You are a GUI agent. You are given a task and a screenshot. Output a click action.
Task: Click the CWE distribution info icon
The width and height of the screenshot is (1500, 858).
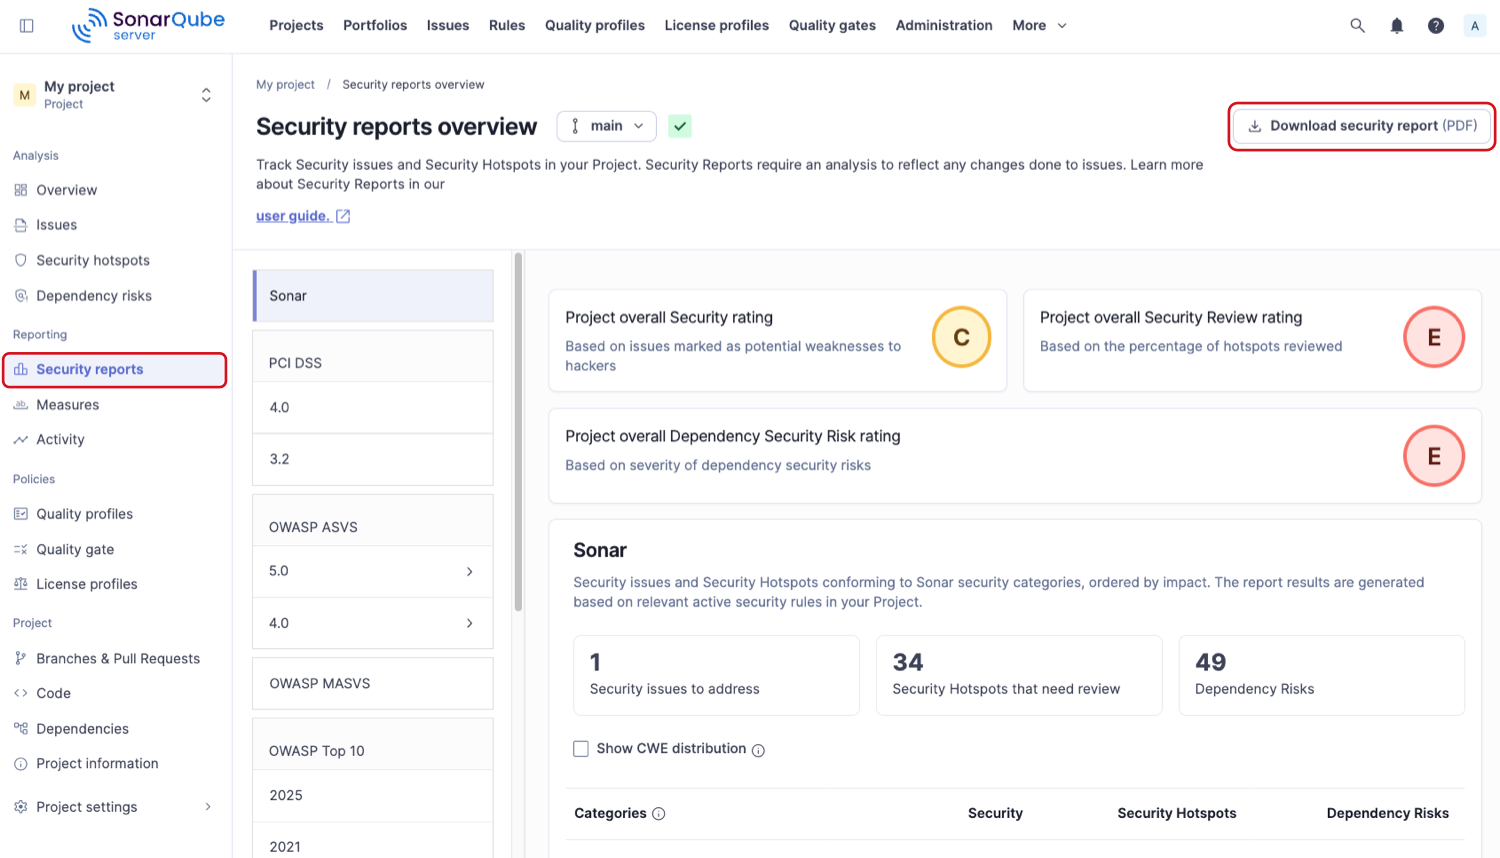(758, 750)
